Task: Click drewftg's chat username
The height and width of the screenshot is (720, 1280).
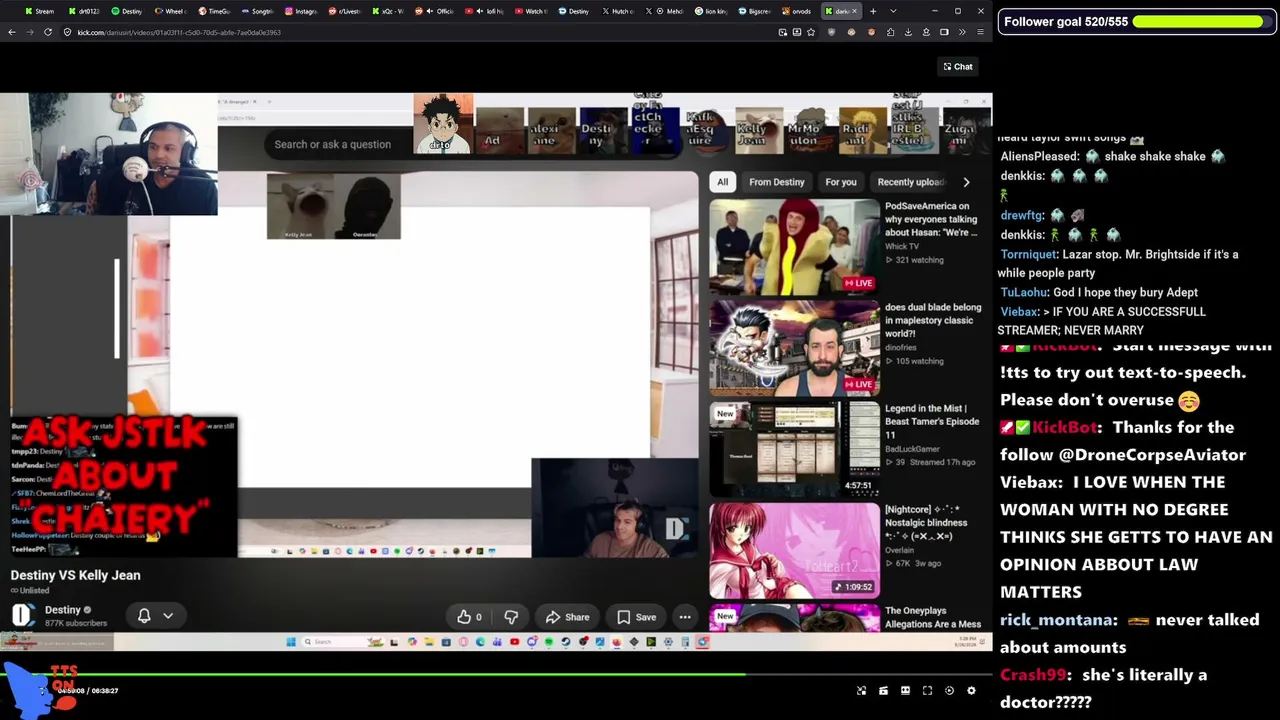Action: [1021, 215]
